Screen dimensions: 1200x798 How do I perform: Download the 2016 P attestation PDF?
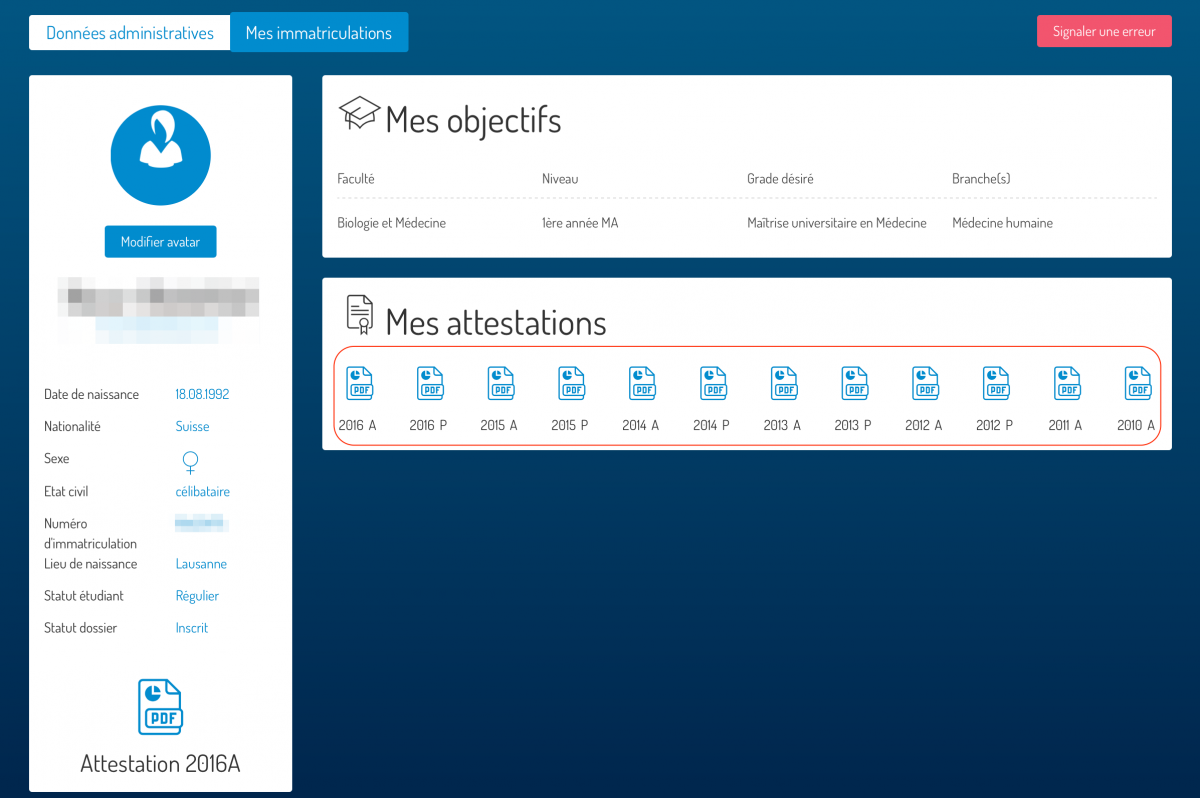(x=430, y=383)
